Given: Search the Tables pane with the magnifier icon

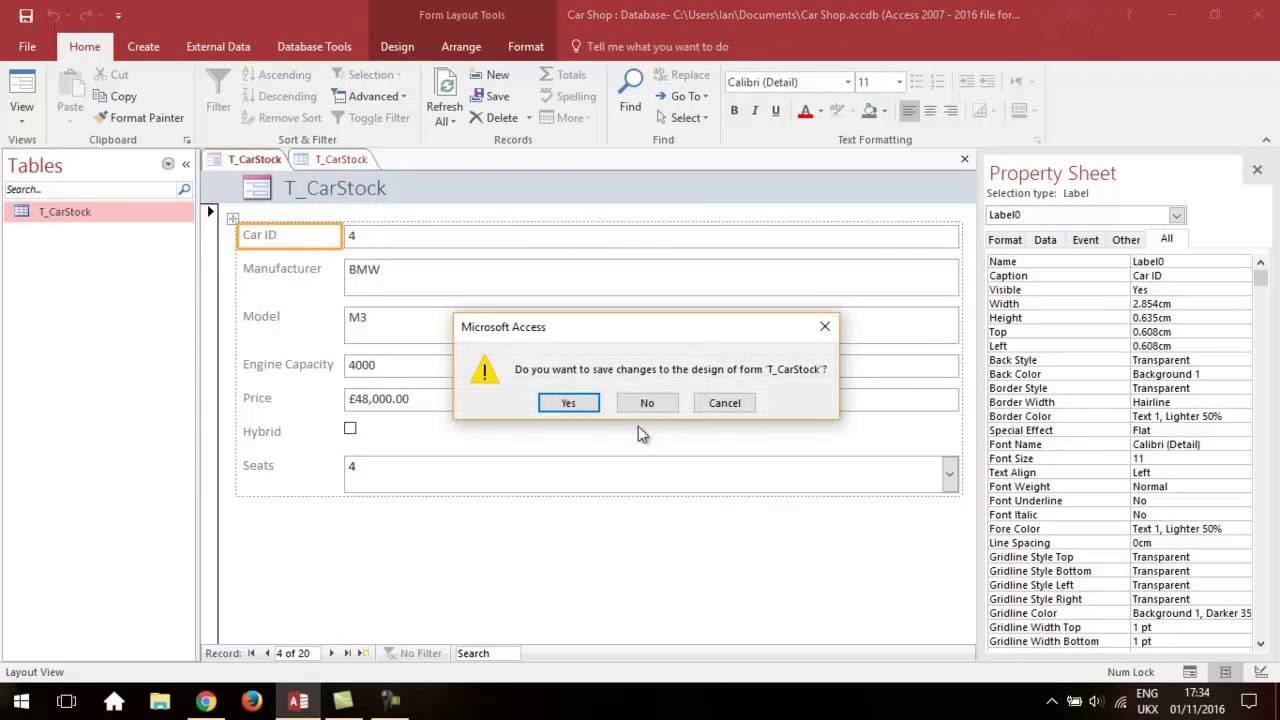Looking at the screenshot, I should (x=184, y=189).
